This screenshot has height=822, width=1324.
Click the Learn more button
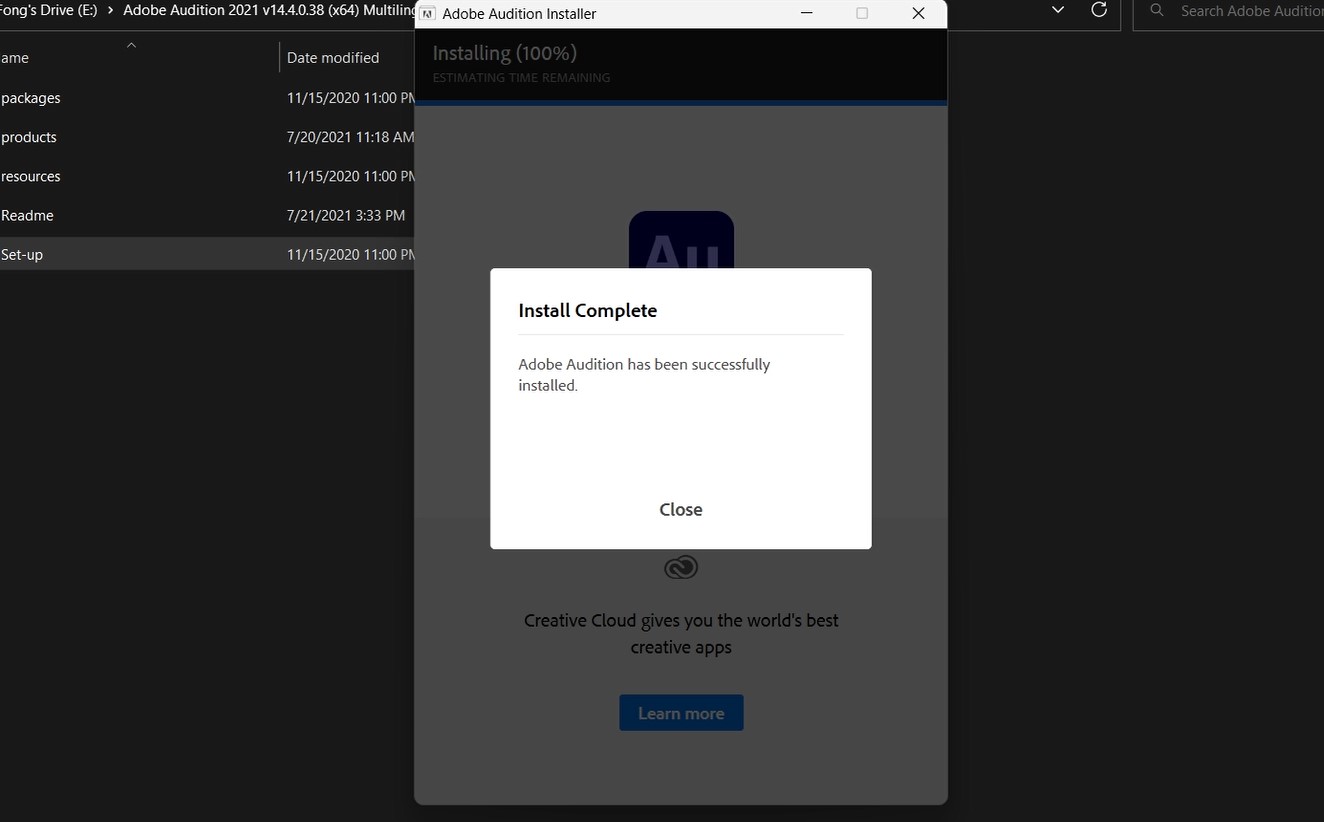click(681, 713)
